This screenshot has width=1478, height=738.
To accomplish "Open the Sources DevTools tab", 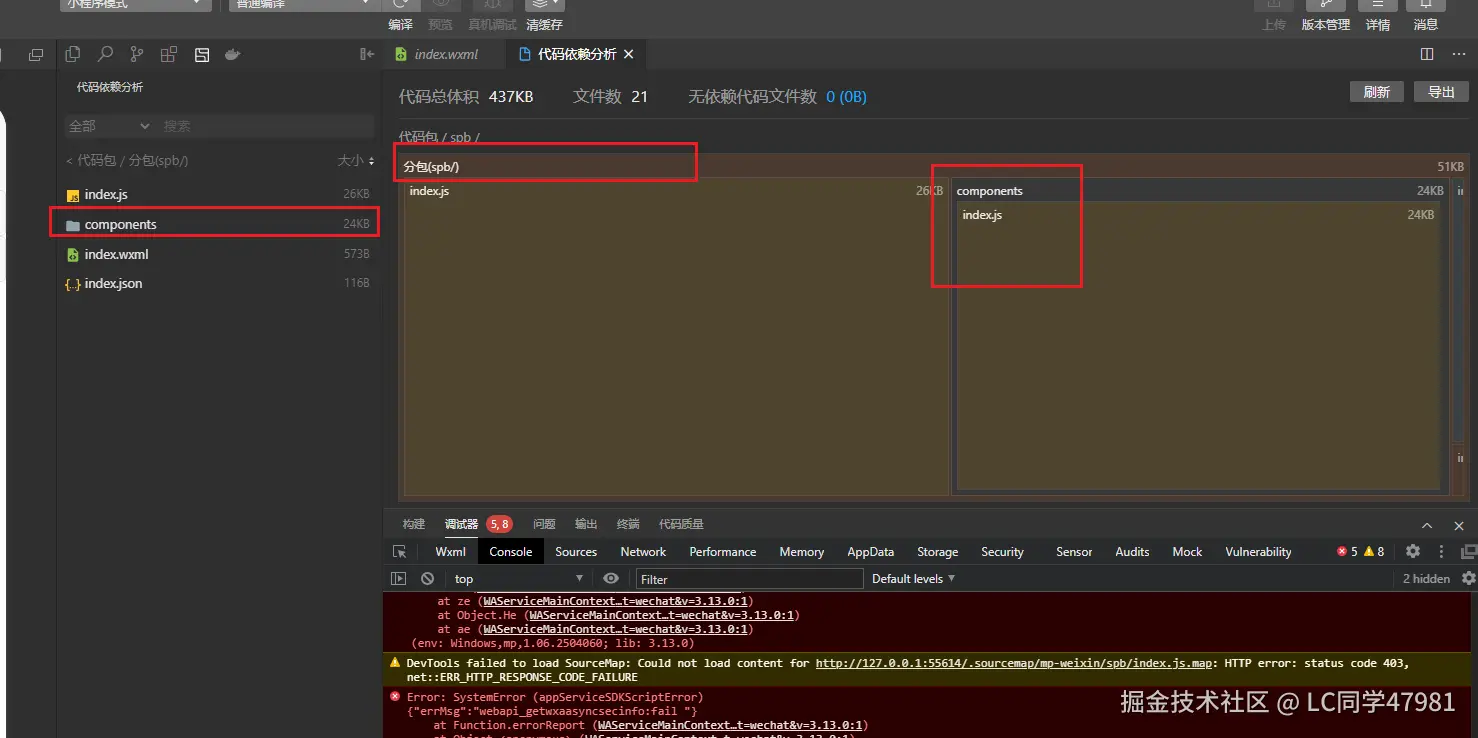I will pyautogui.click(x=576, y=551).
